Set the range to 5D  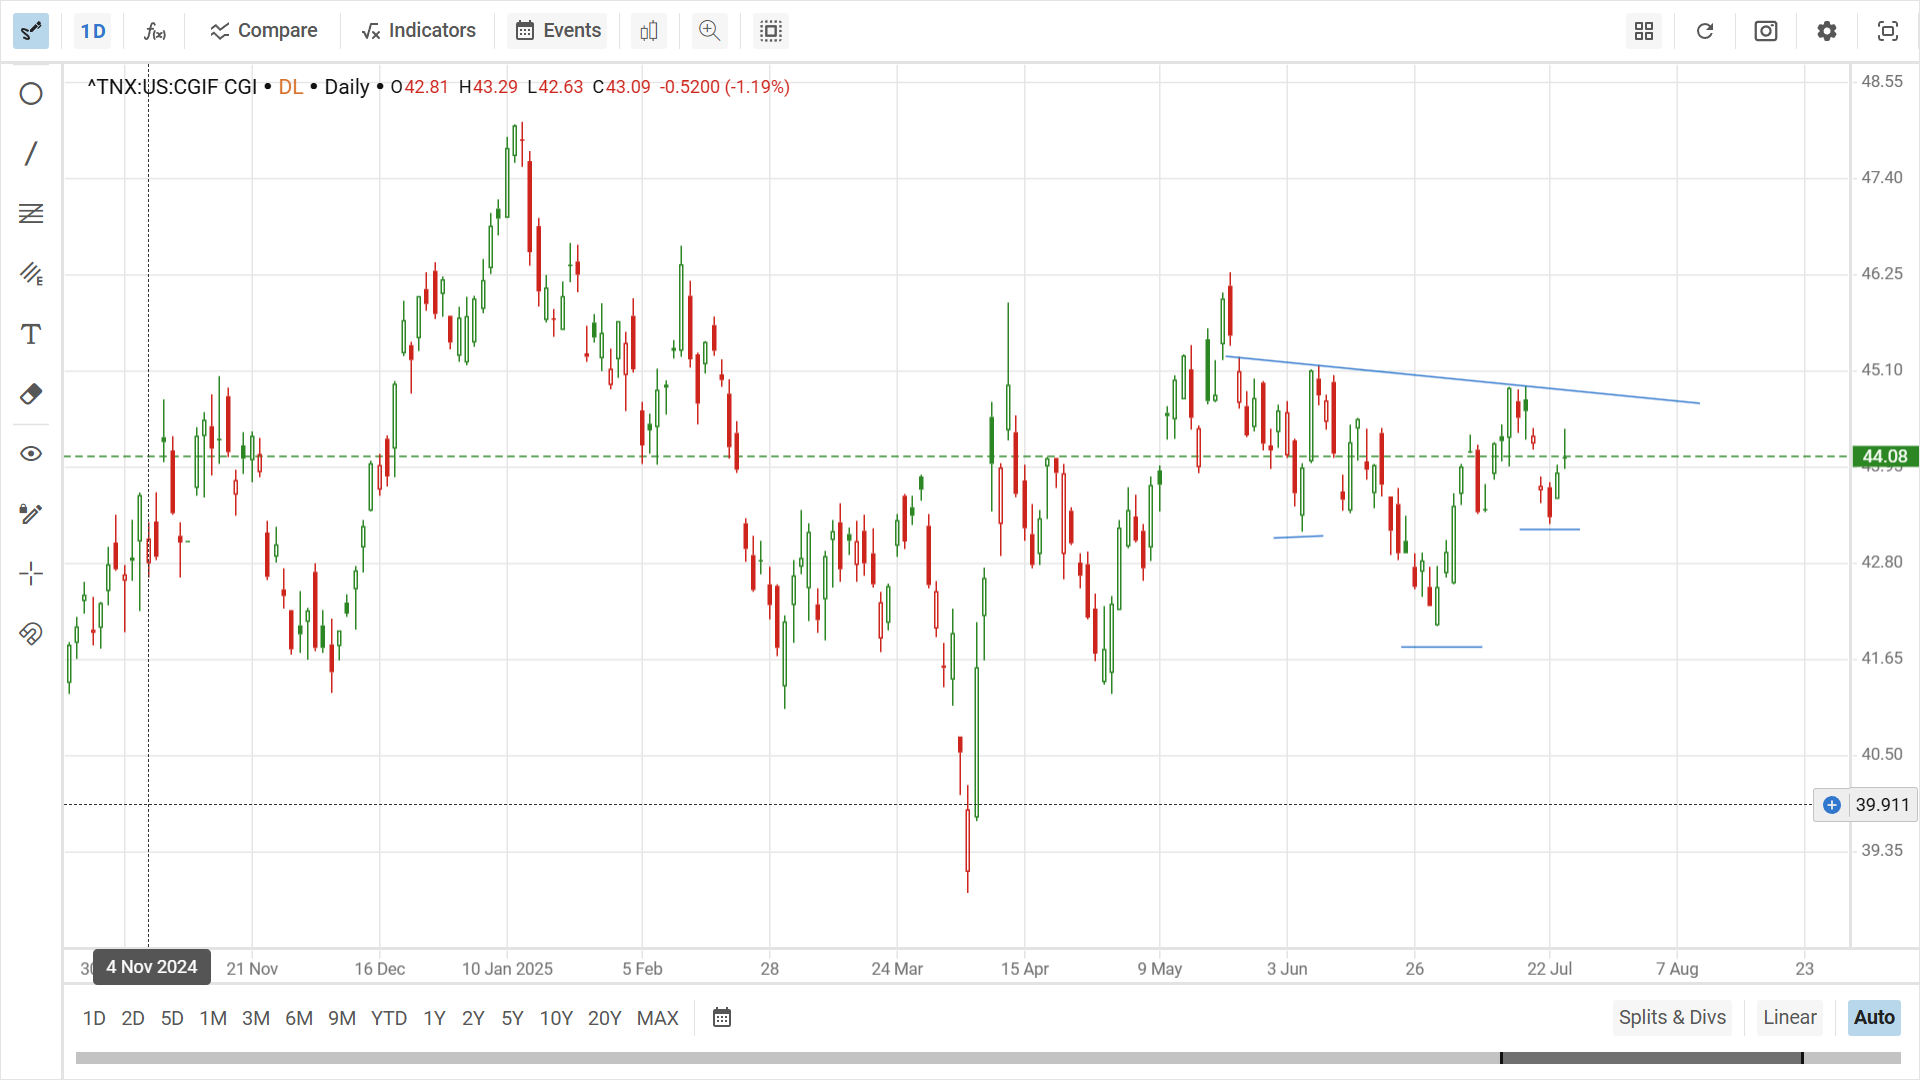point(172,1018)
